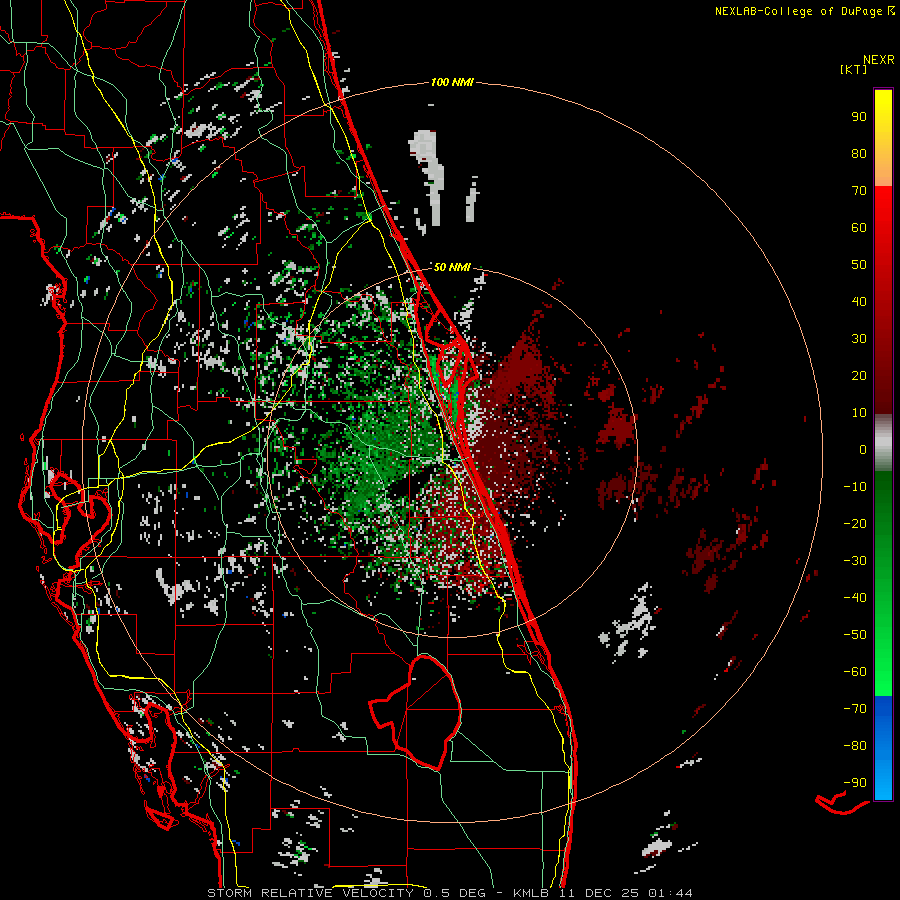Click the -10 value on the velocity scale
This screenshot has width=900, height=900.
(855, 487)
